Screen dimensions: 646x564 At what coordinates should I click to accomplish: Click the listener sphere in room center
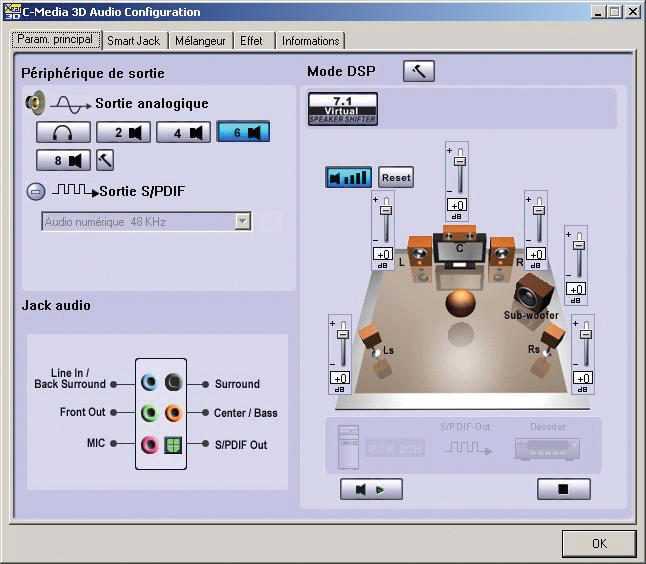coord(461,303)
